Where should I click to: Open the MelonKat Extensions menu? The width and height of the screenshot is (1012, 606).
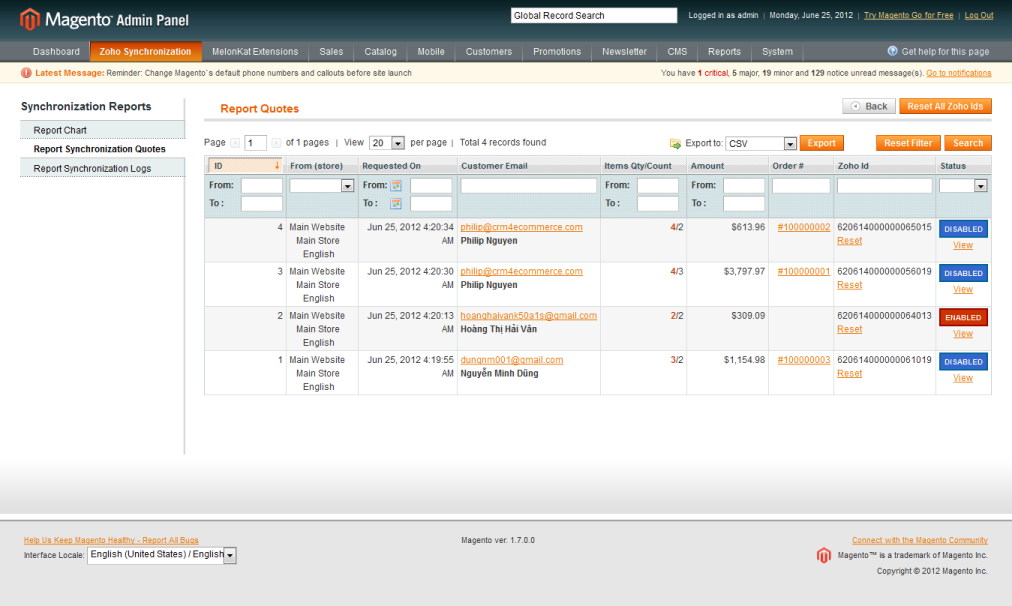pos(255,52)
